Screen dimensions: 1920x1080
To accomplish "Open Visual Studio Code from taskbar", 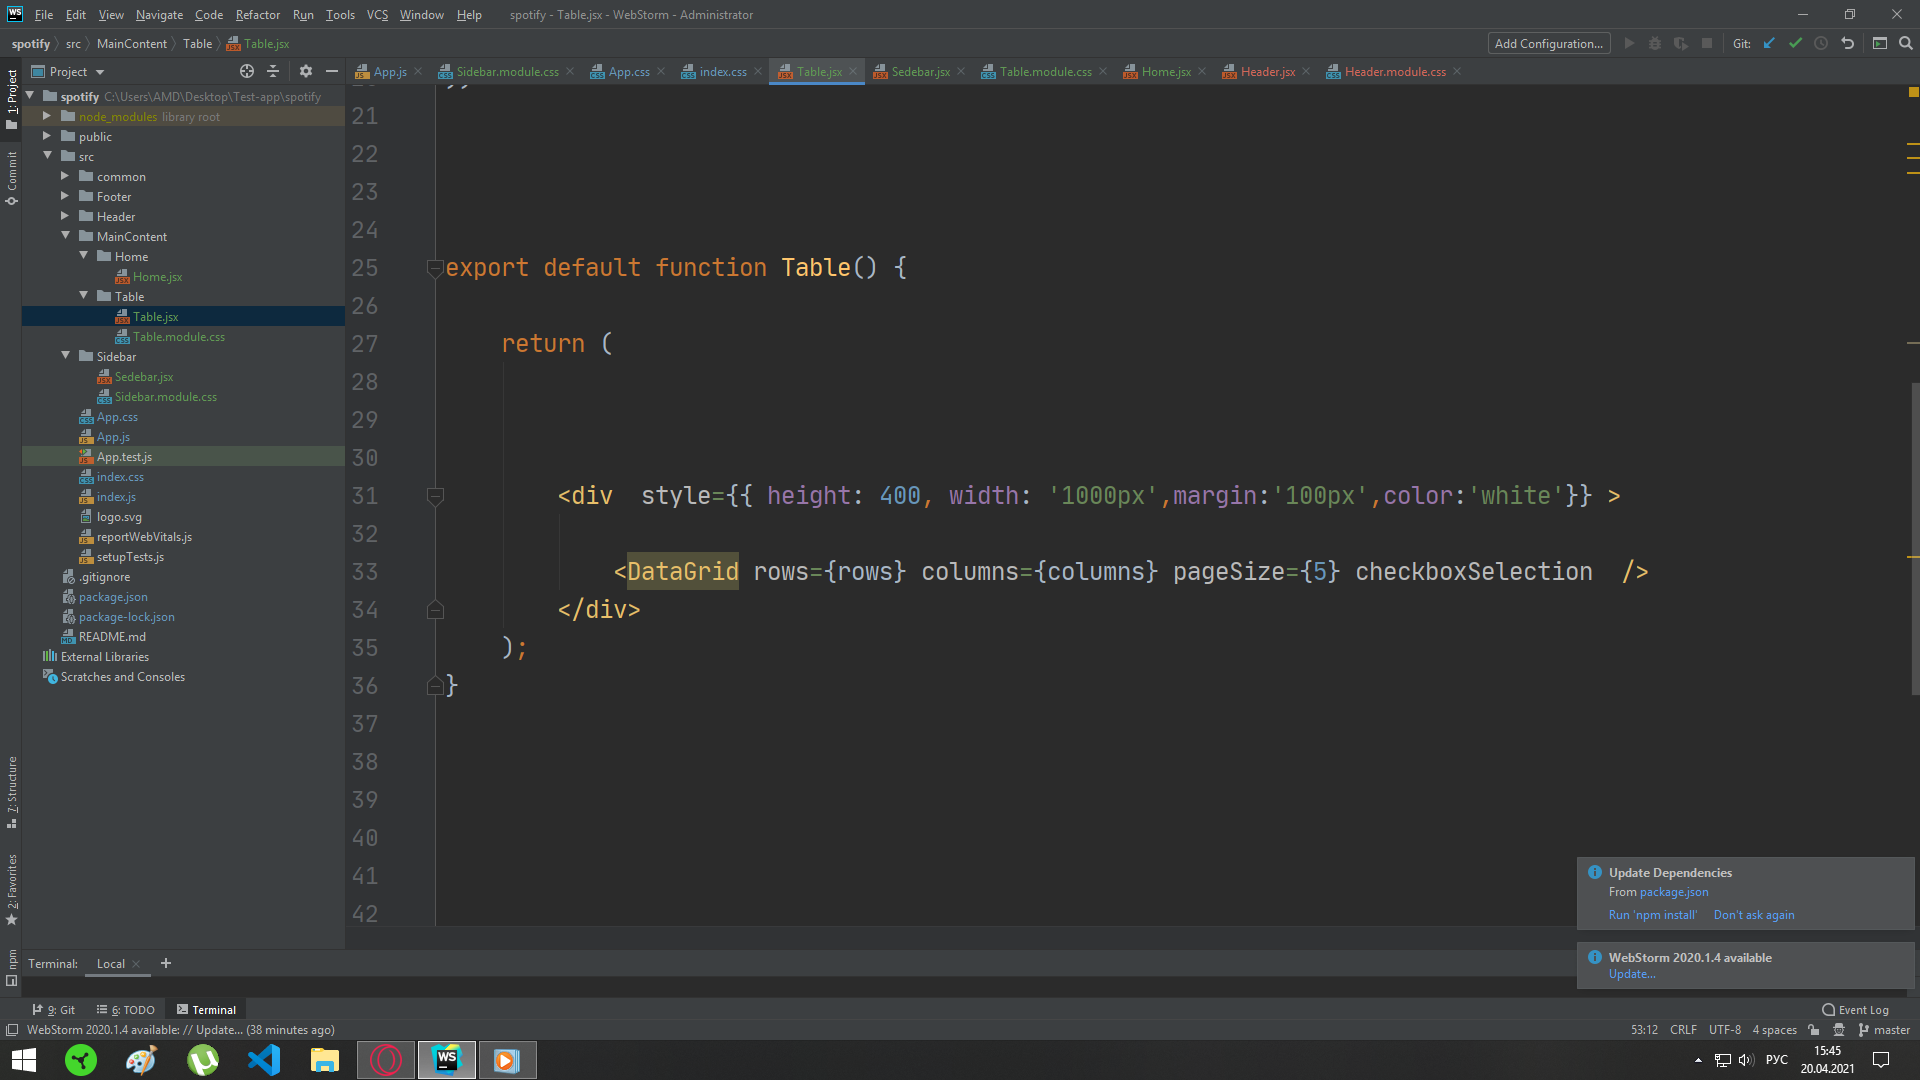I will point(264,1060).
